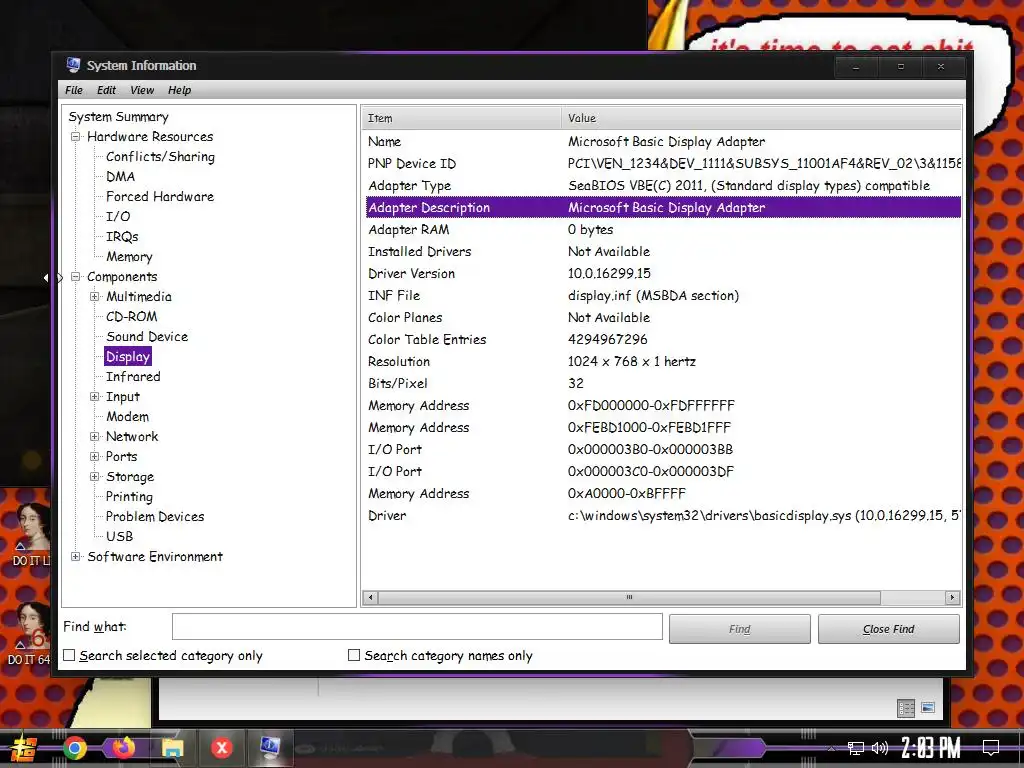Select Forced Hardware in the tree
Image resolution: width=1024 pixels, height=768 pixels.
(160, 197)
